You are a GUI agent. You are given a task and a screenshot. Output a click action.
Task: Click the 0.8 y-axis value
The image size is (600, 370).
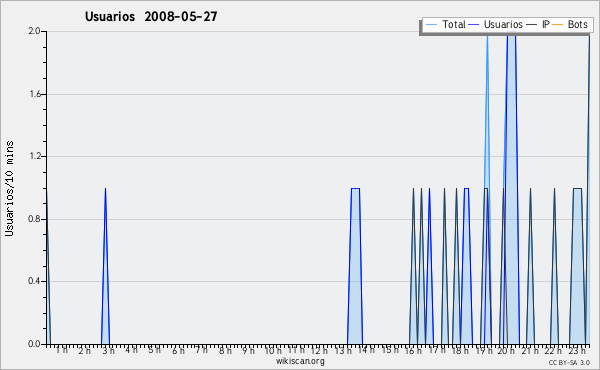(34, 219)
